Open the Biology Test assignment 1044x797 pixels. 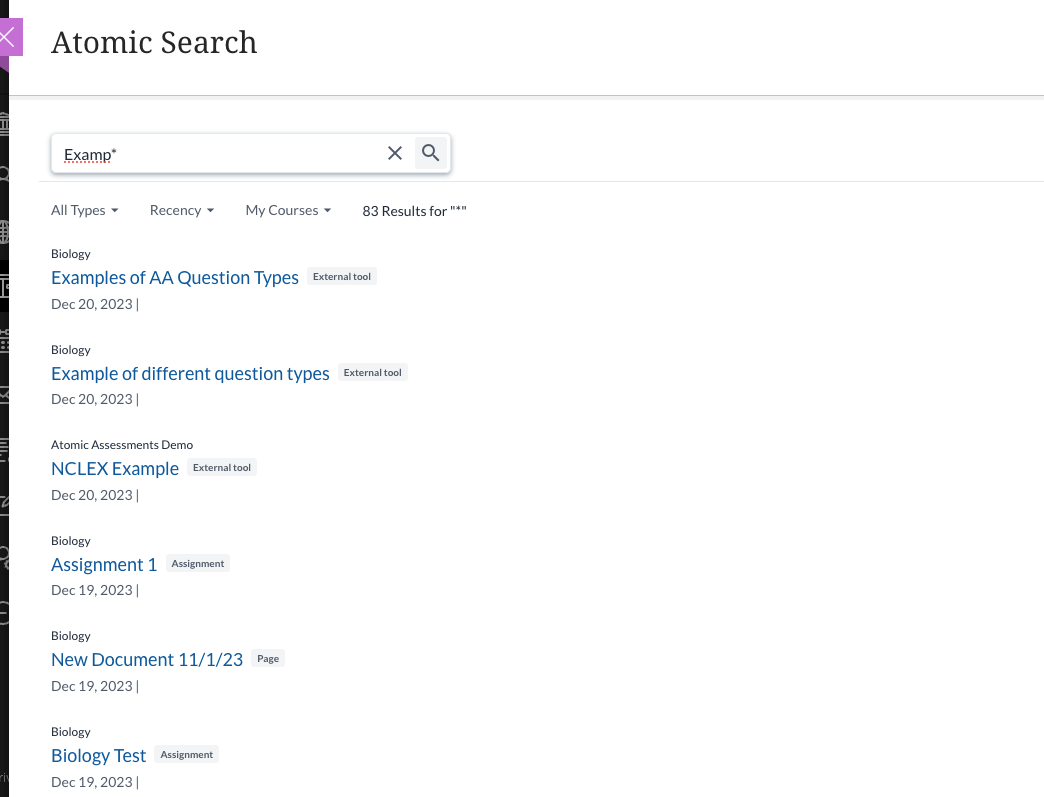click(x=99, y=756)
